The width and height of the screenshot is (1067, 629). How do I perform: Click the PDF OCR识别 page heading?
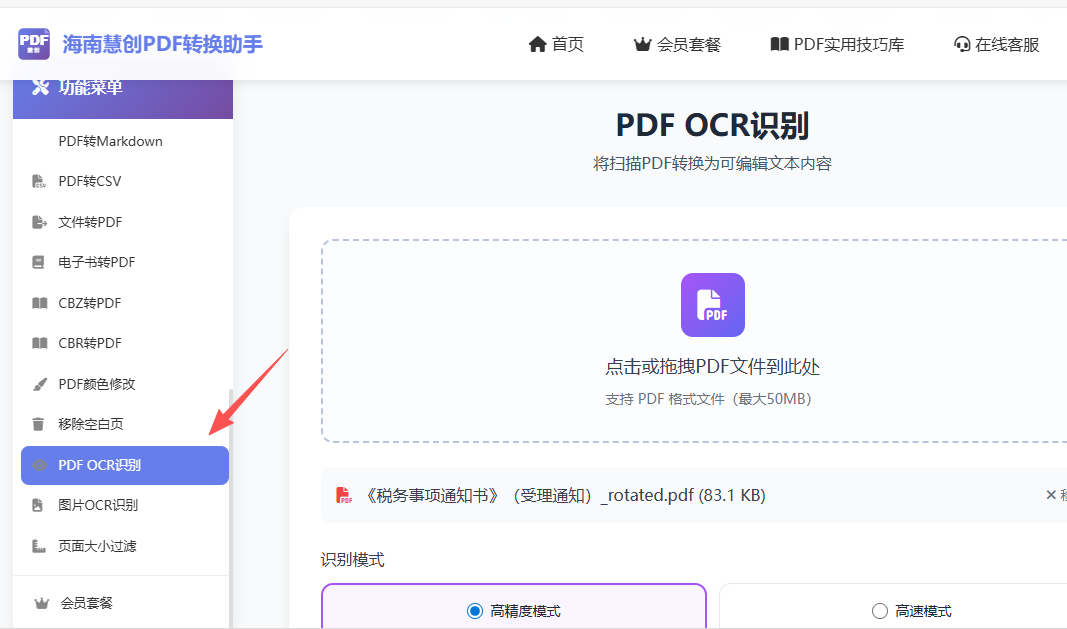tap(712, 126)
